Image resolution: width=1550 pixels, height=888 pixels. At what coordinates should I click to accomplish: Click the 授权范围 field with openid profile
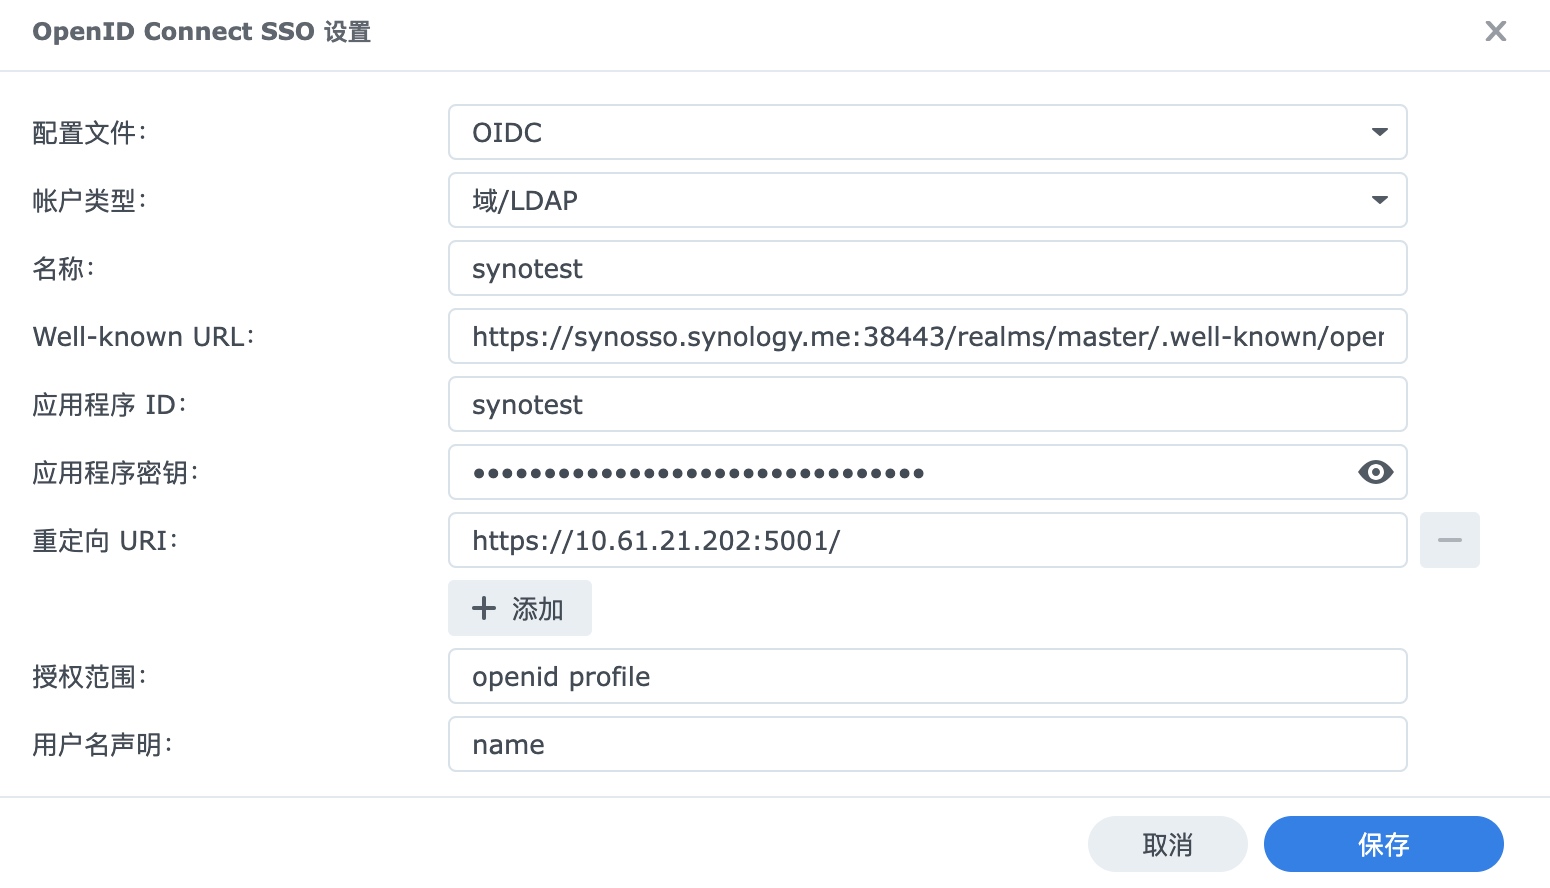coord(928,676)
